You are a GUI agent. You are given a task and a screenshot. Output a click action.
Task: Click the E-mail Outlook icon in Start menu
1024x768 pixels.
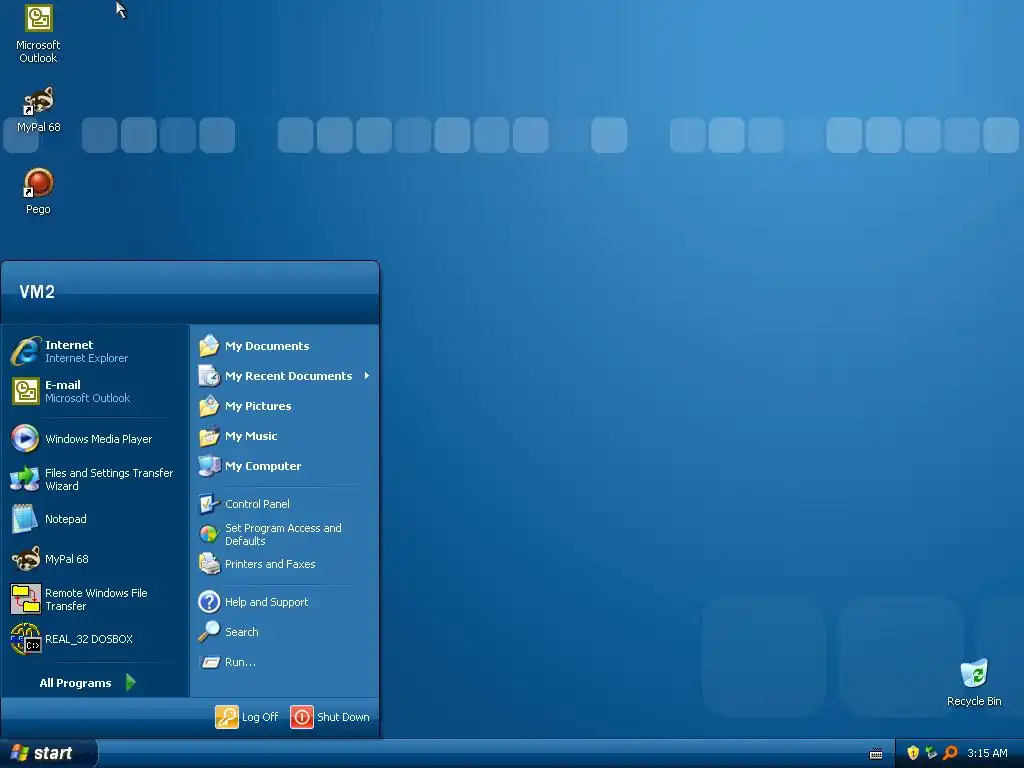coord(25,391)
